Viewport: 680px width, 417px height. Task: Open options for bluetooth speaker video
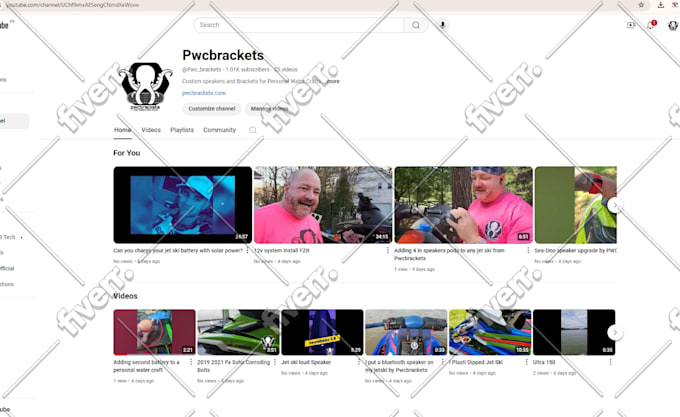[442, 362]
